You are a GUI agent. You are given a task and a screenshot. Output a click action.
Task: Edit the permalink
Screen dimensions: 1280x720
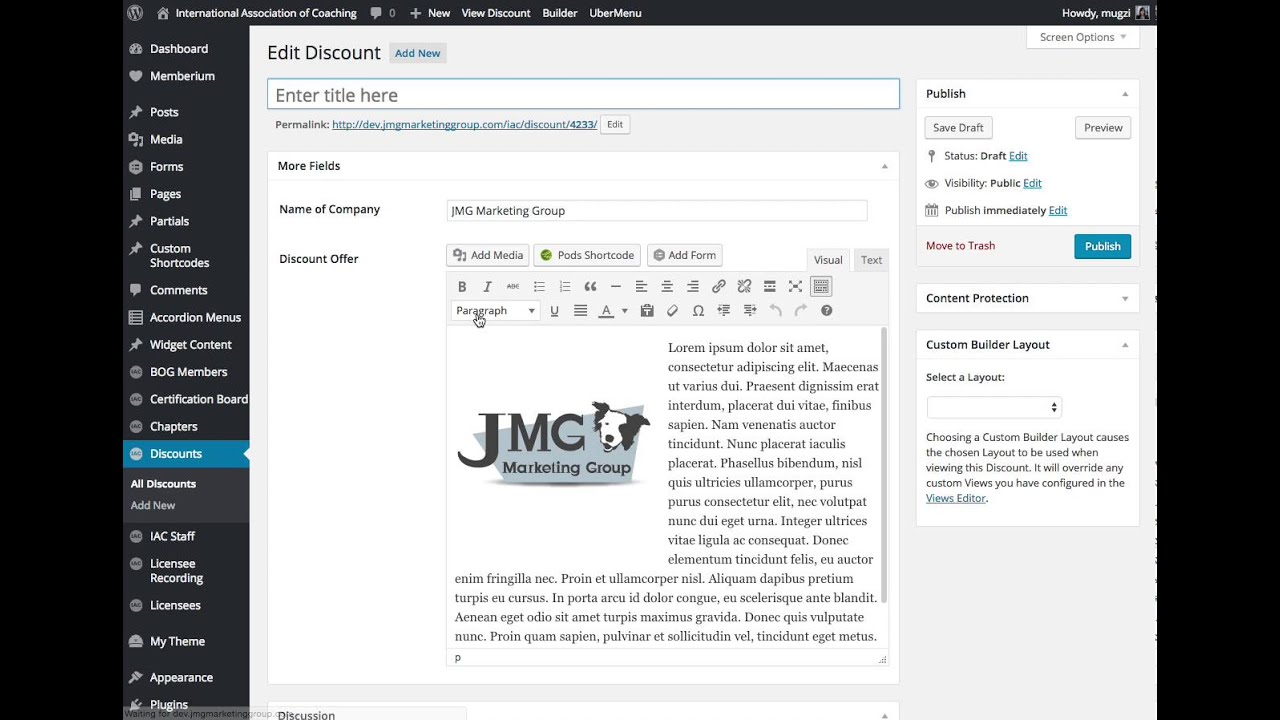tap(615, 125)
